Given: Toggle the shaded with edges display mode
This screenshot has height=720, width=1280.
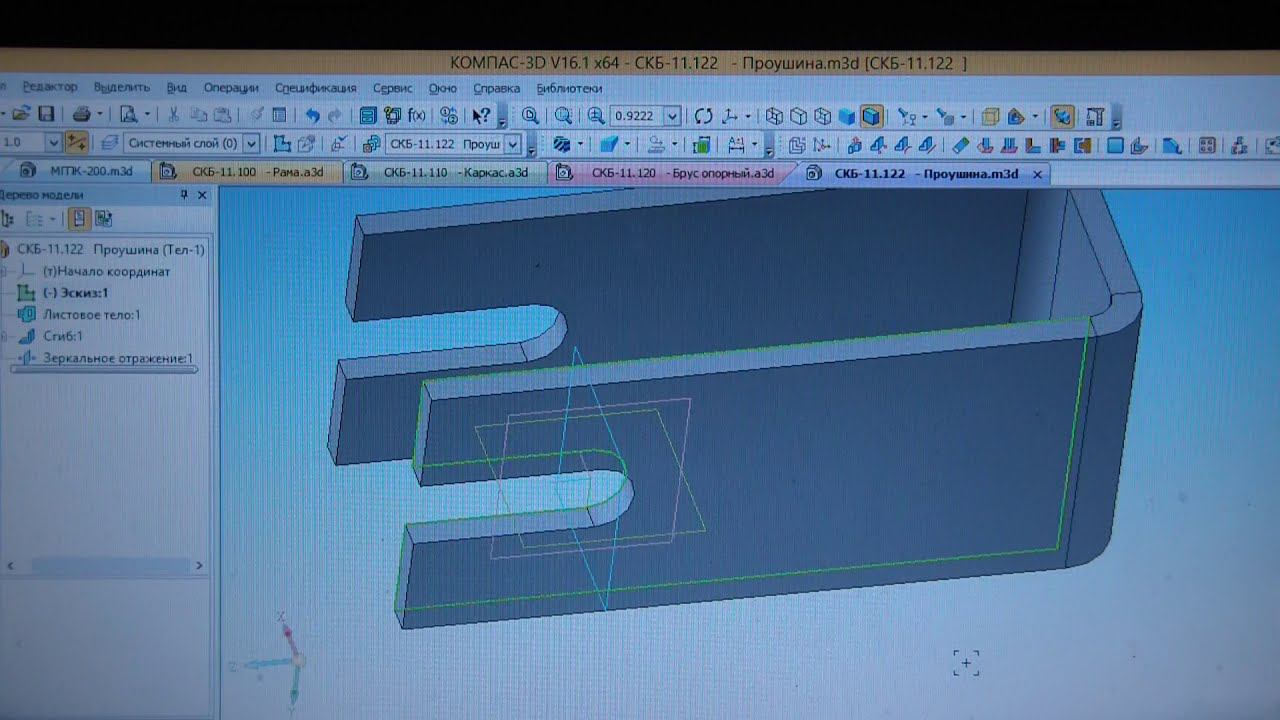Looking at the screenshot, I should pos(871,116).
